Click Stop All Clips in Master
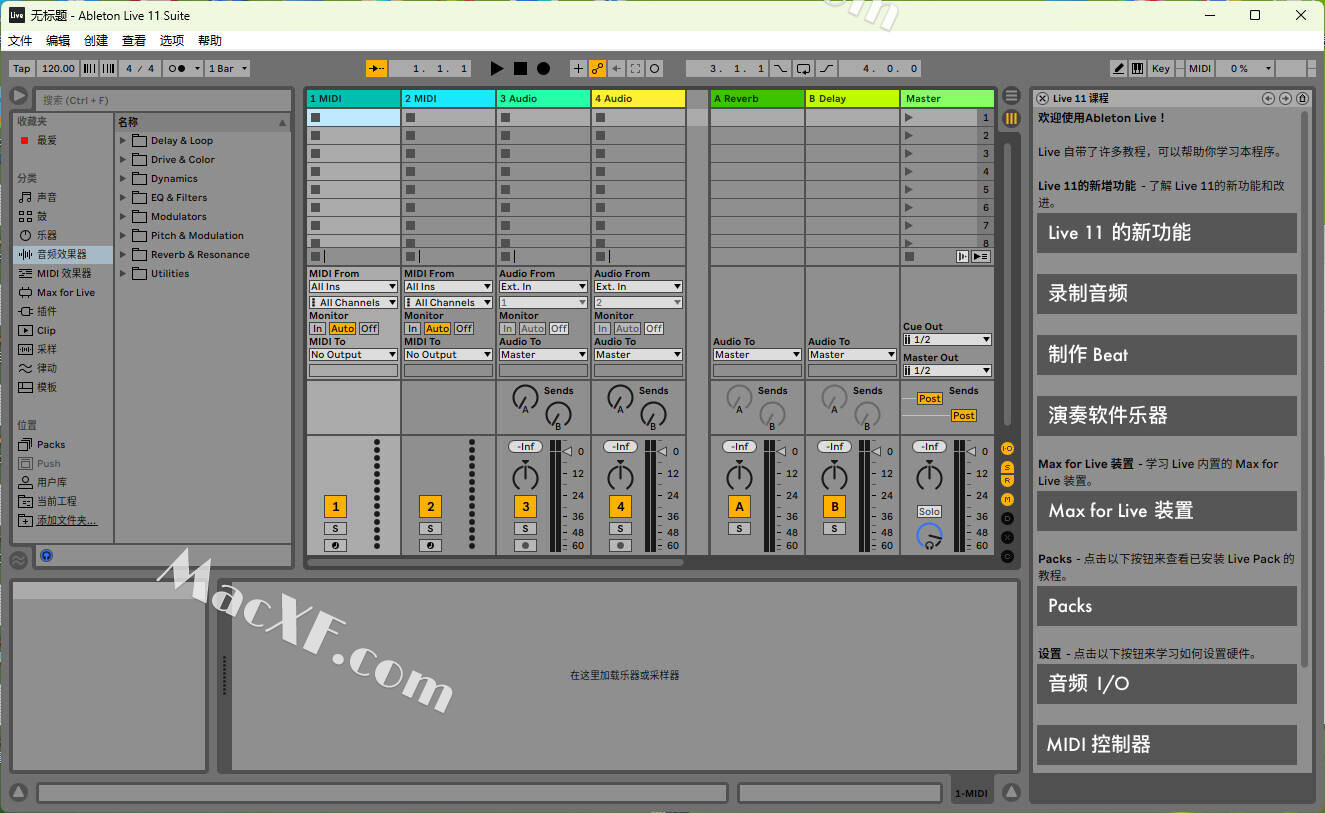Screen dimensions: 1325x813 pos(908,256)
